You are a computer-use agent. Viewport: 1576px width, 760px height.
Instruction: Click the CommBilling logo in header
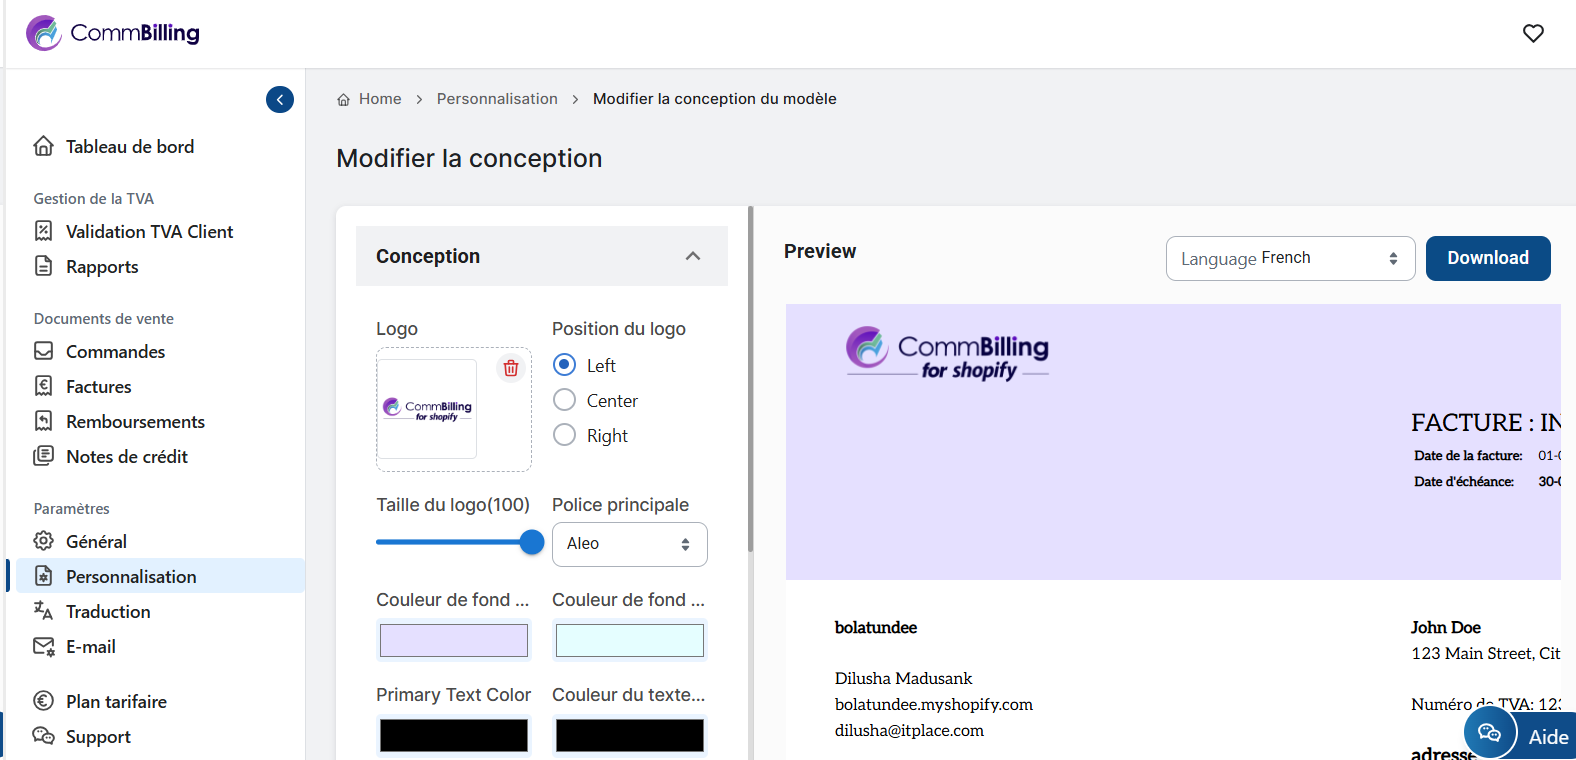(x=113, y=33)
